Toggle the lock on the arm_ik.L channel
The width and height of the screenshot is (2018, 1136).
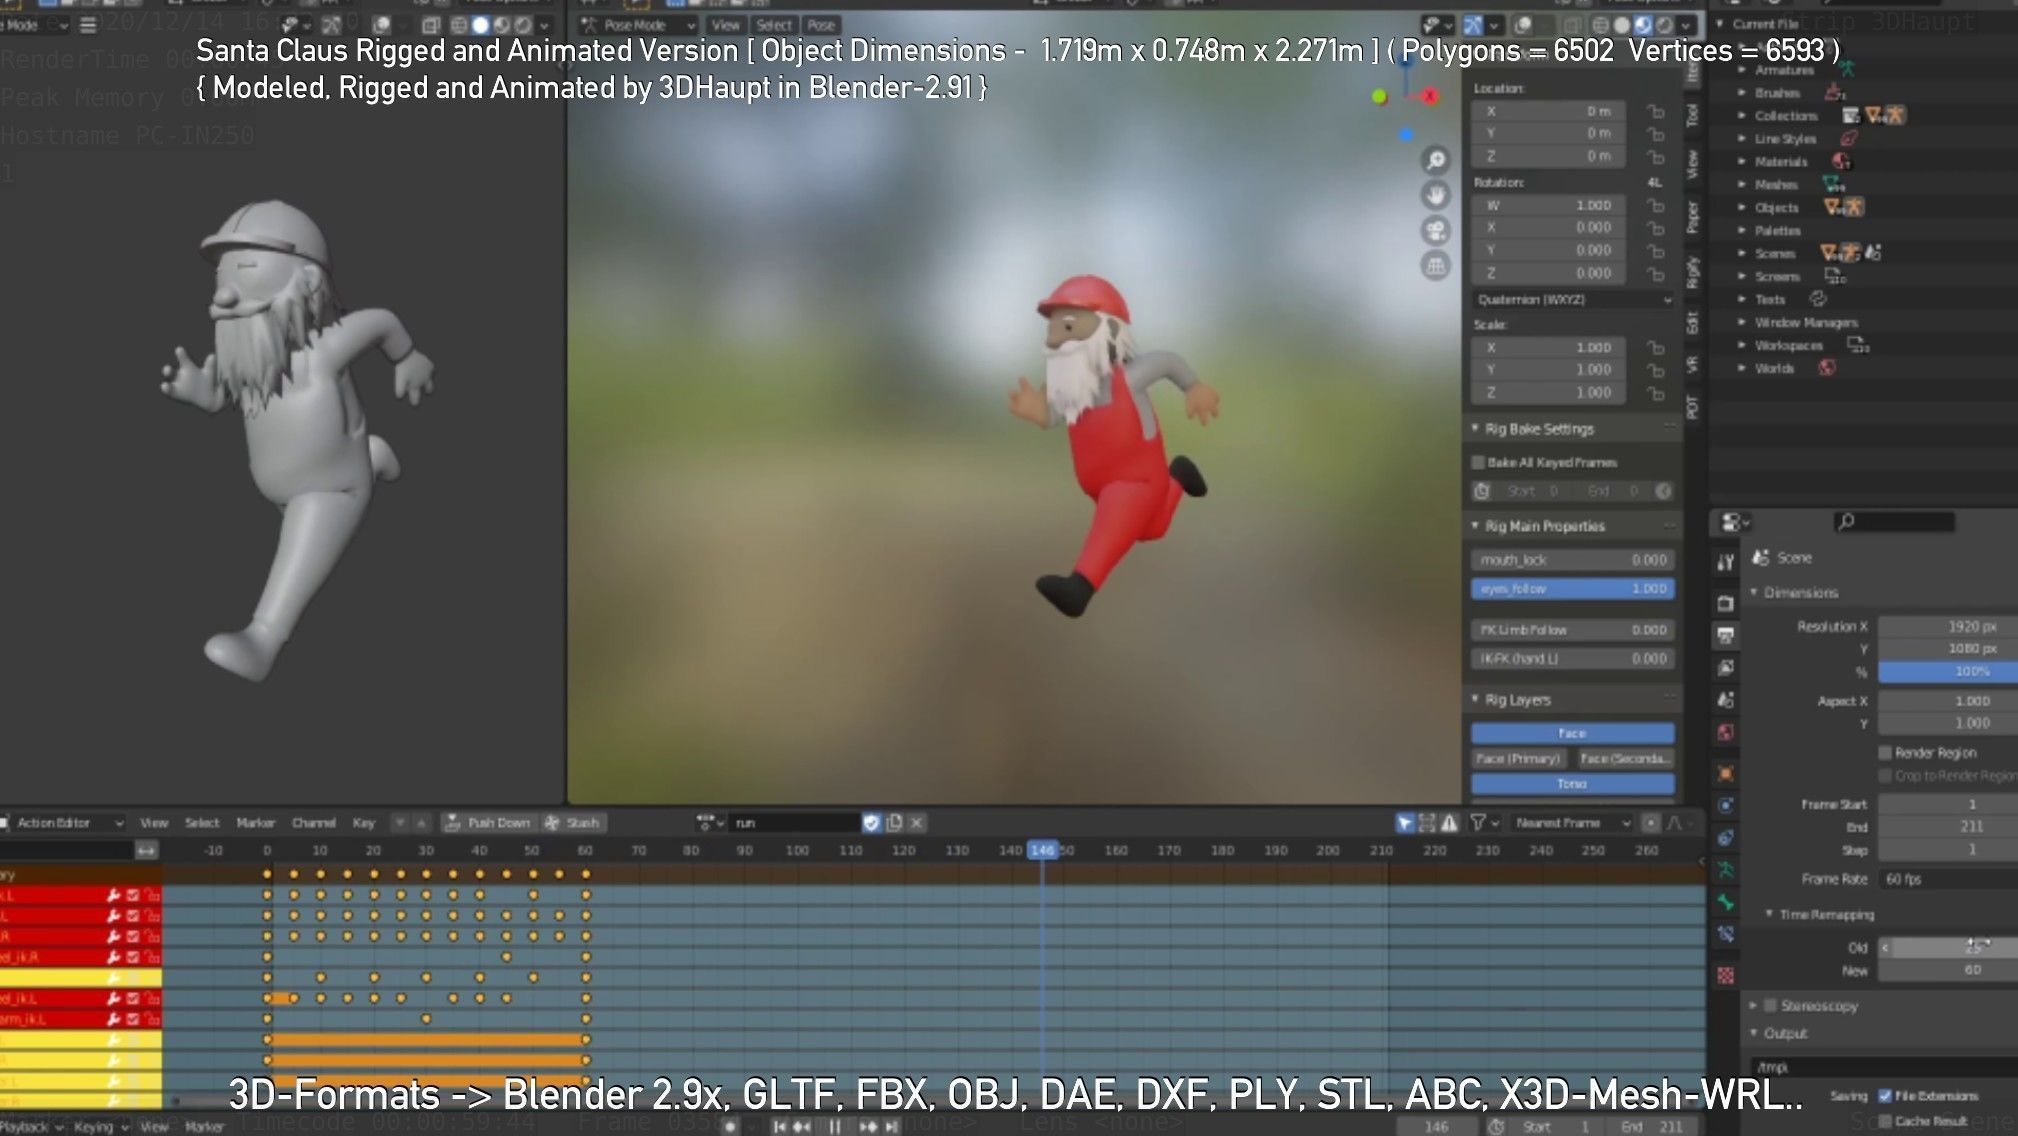pyautogui.click(x=151, y=1019)
